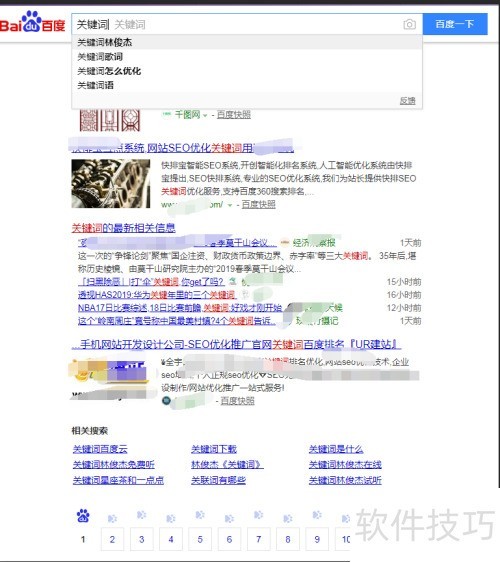Open the 网站SEO优化关键词 result title
Image resolution: width=500 pixels, height=562 pixels.
(183, 148)
